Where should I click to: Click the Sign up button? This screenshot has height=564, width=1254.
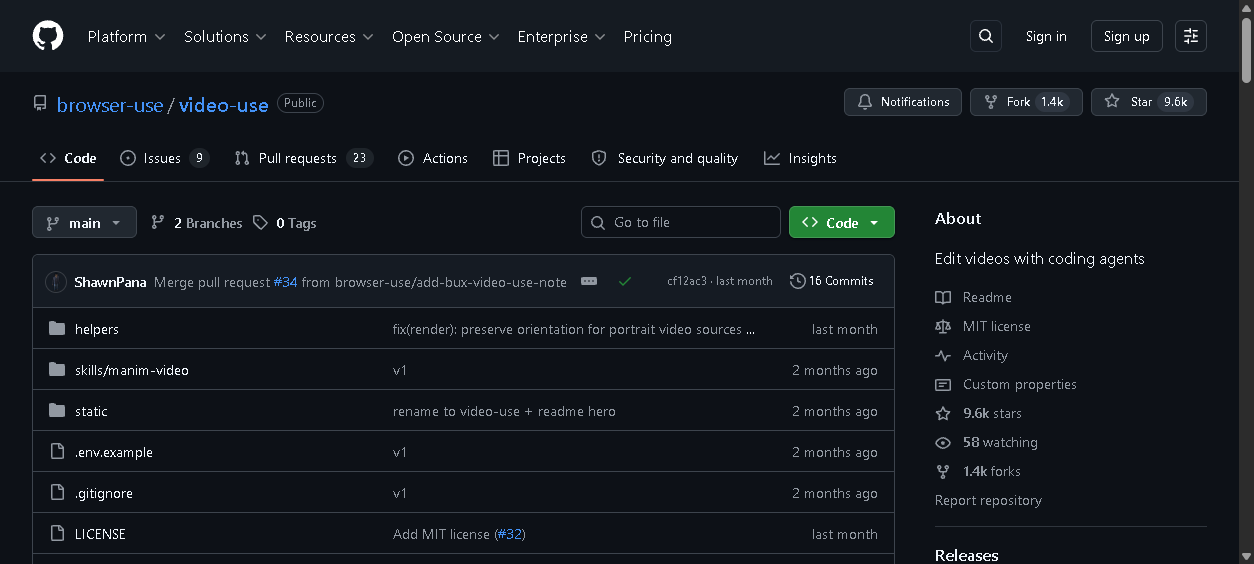1127,36
